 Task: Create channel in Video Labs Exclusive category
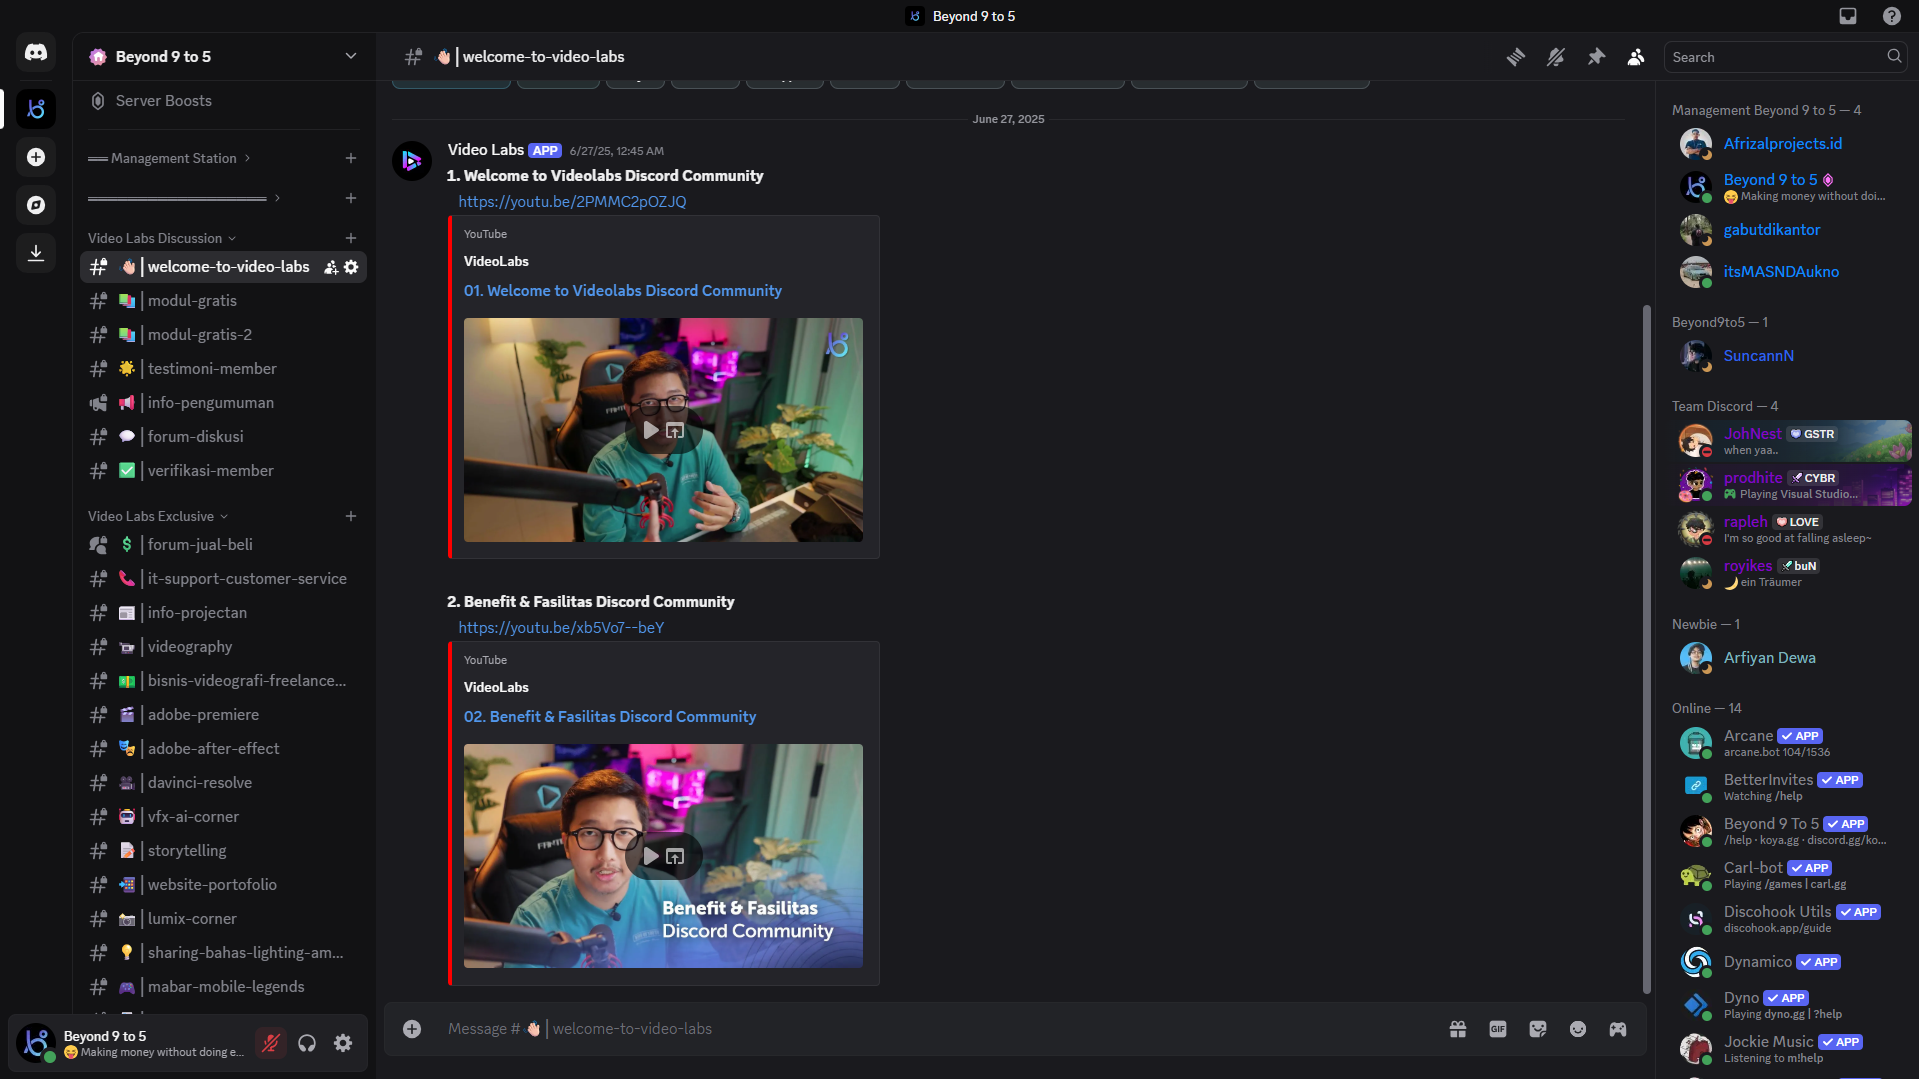point(351,516)
